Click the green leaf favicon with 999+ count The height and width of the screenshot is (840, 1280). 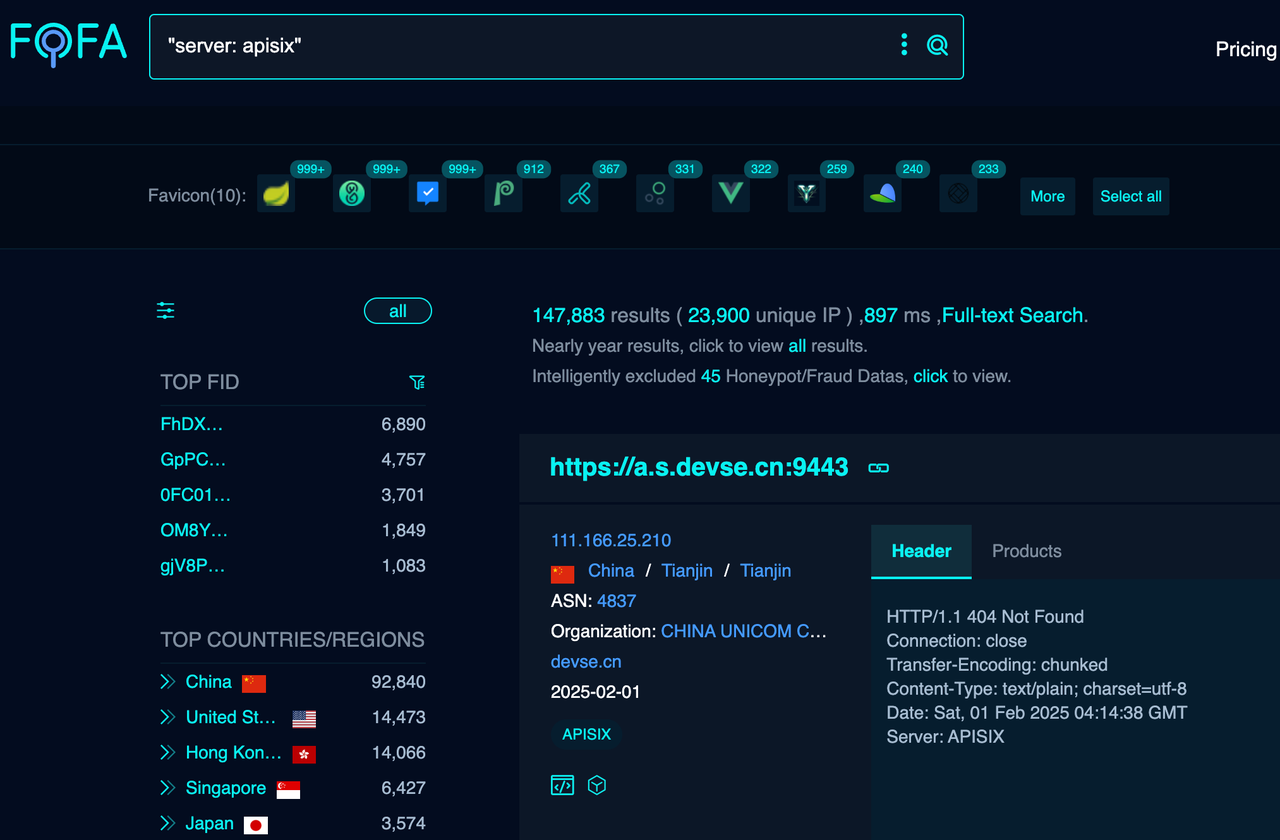click(x=276, y=192)
